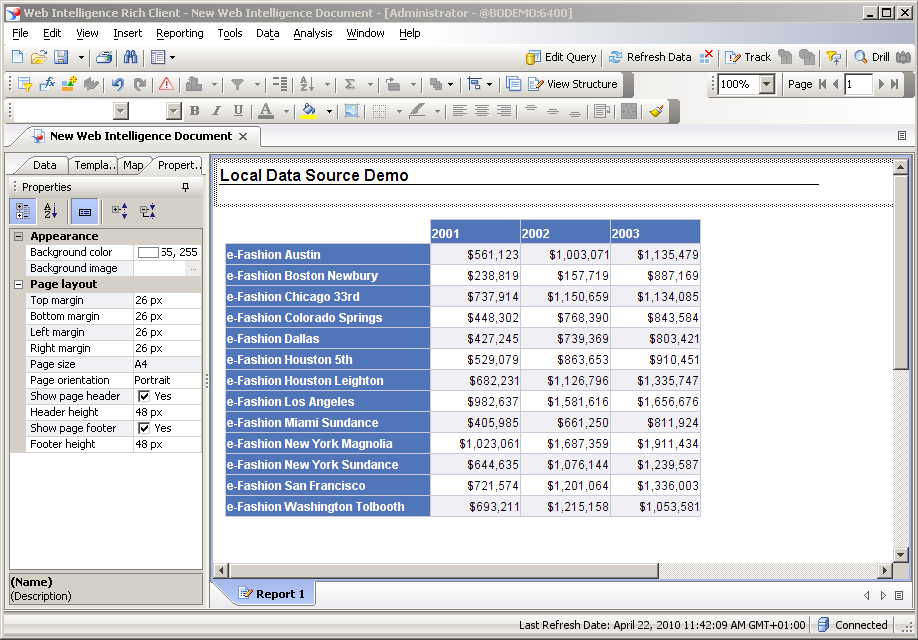Select the e-Fashion Los Angeles row header
The width and height of the screenshot is (918, 640).
pos(328,402)
